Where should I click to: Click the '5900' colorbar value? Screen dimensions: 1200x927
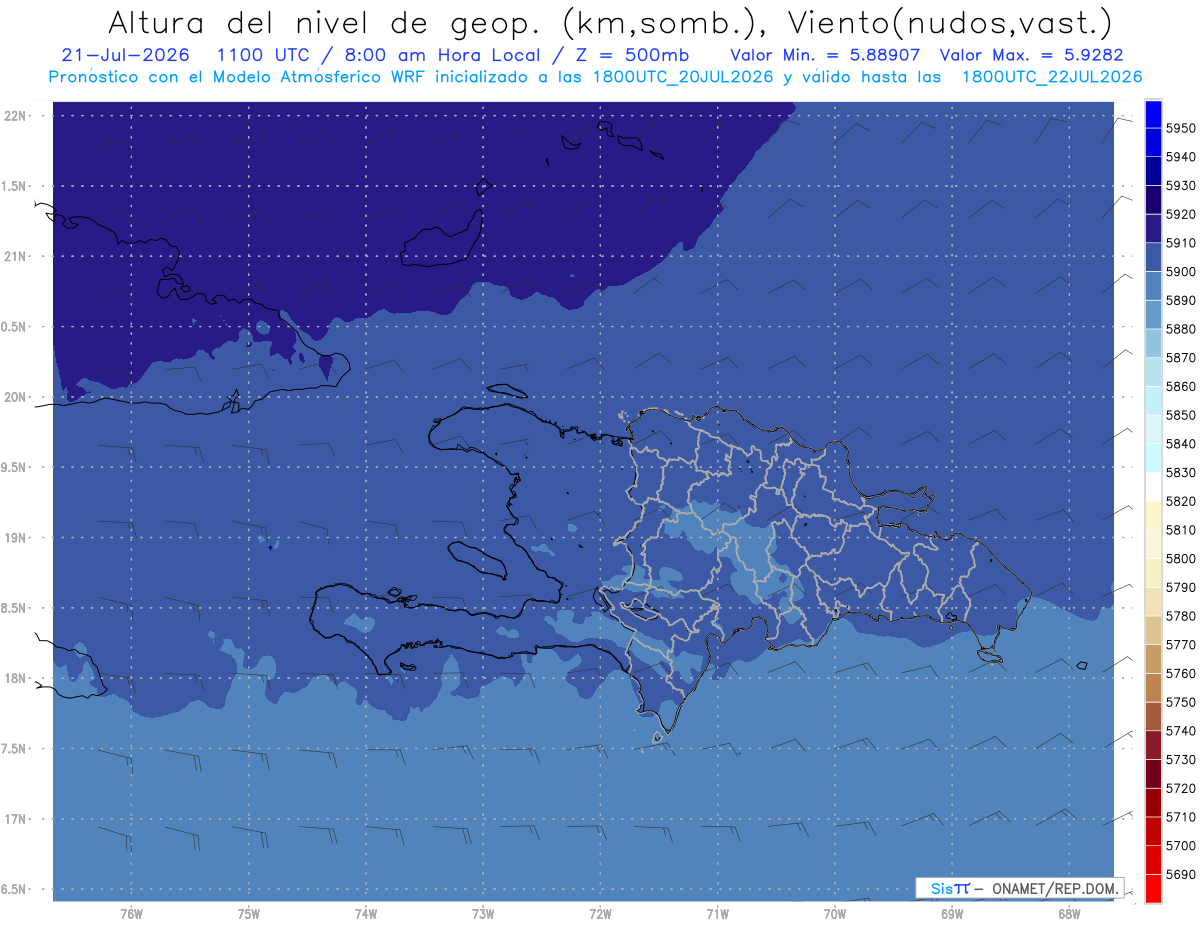pos(1180,271)
